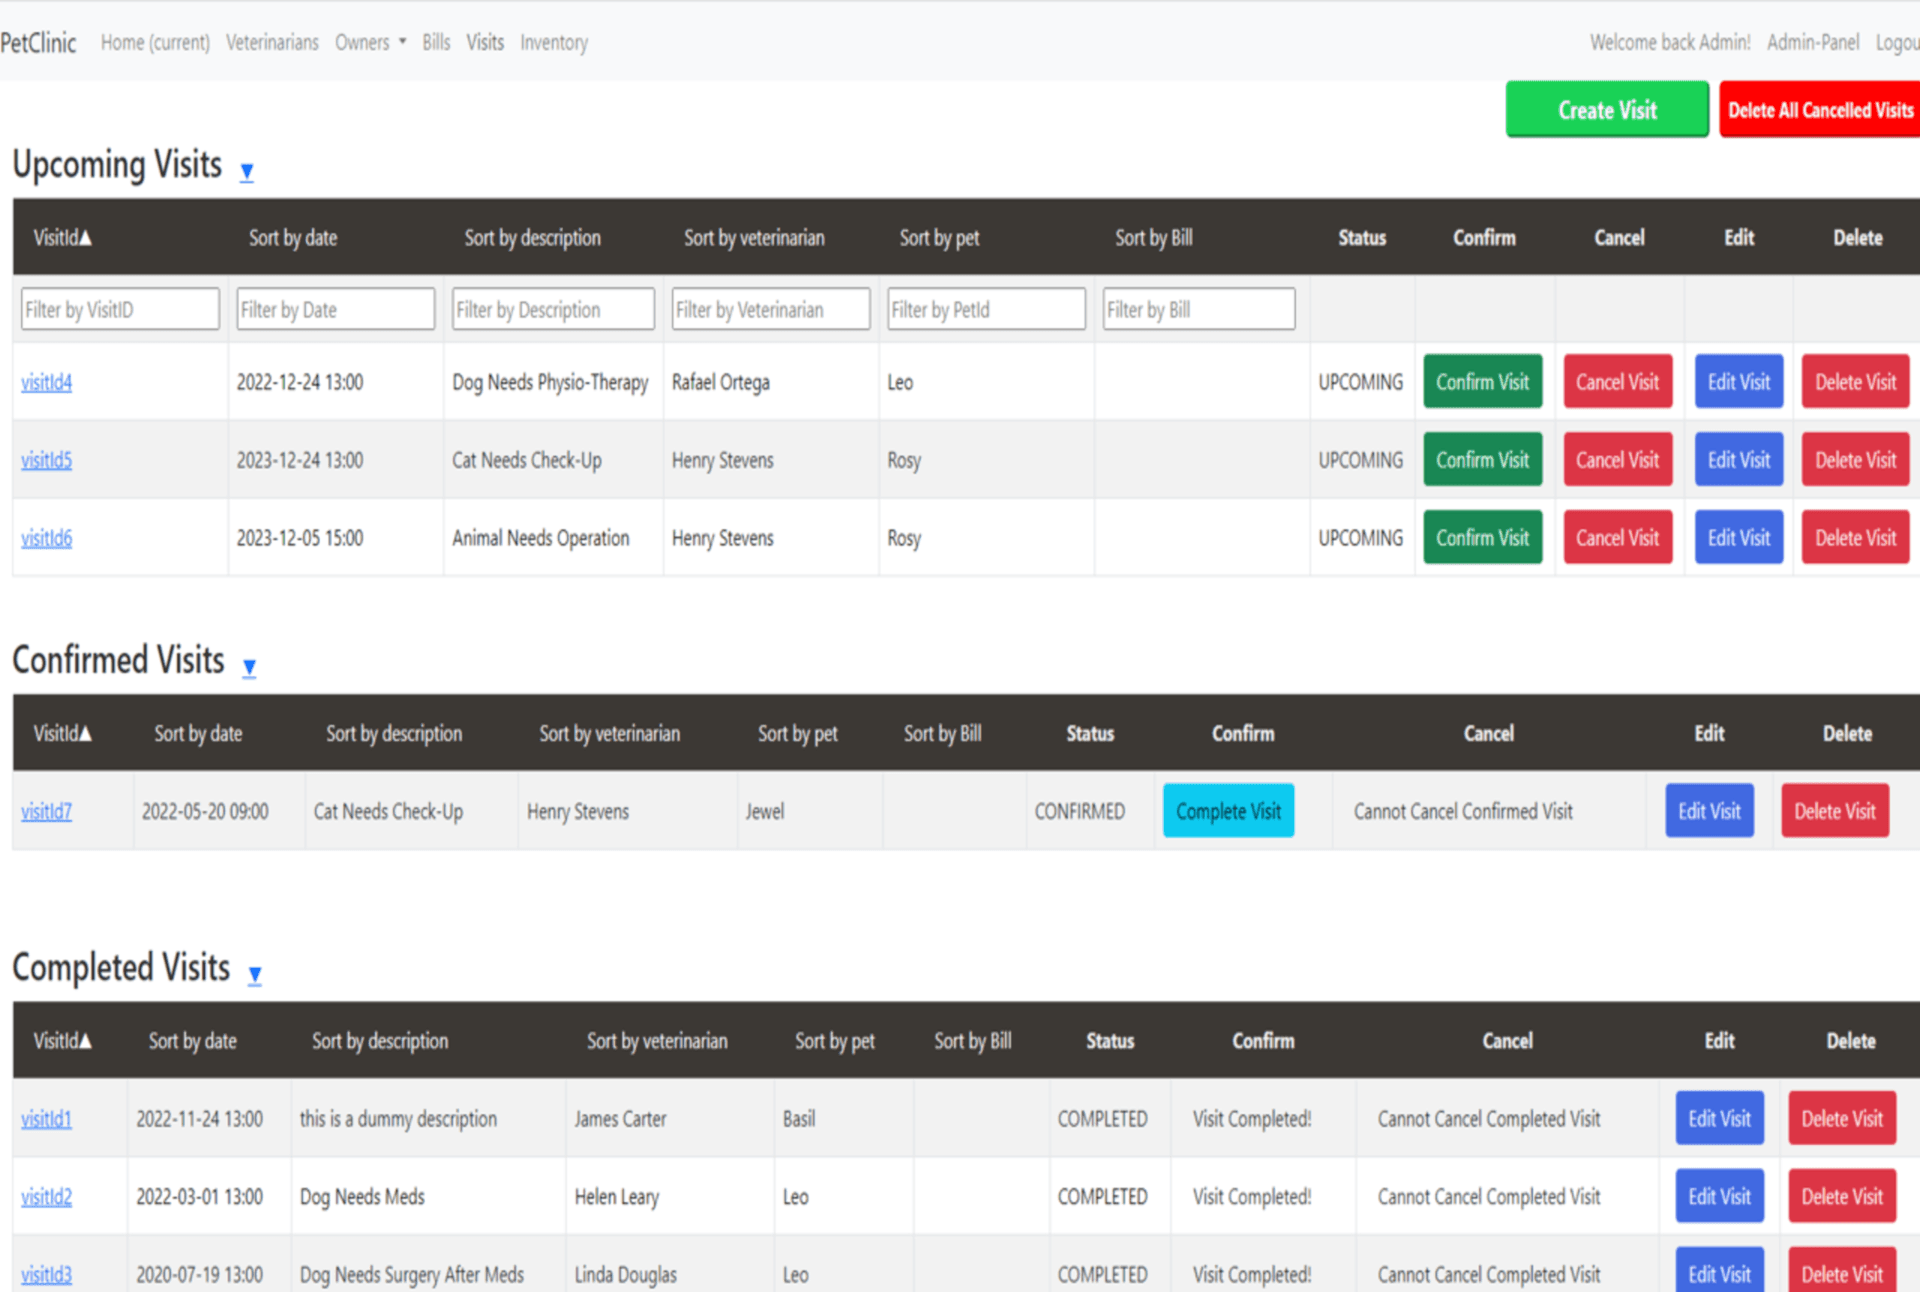This screenshot has width=1920, height=1292.
Task: Open the Admin-Panel link
Action: tap(1812, 42)
